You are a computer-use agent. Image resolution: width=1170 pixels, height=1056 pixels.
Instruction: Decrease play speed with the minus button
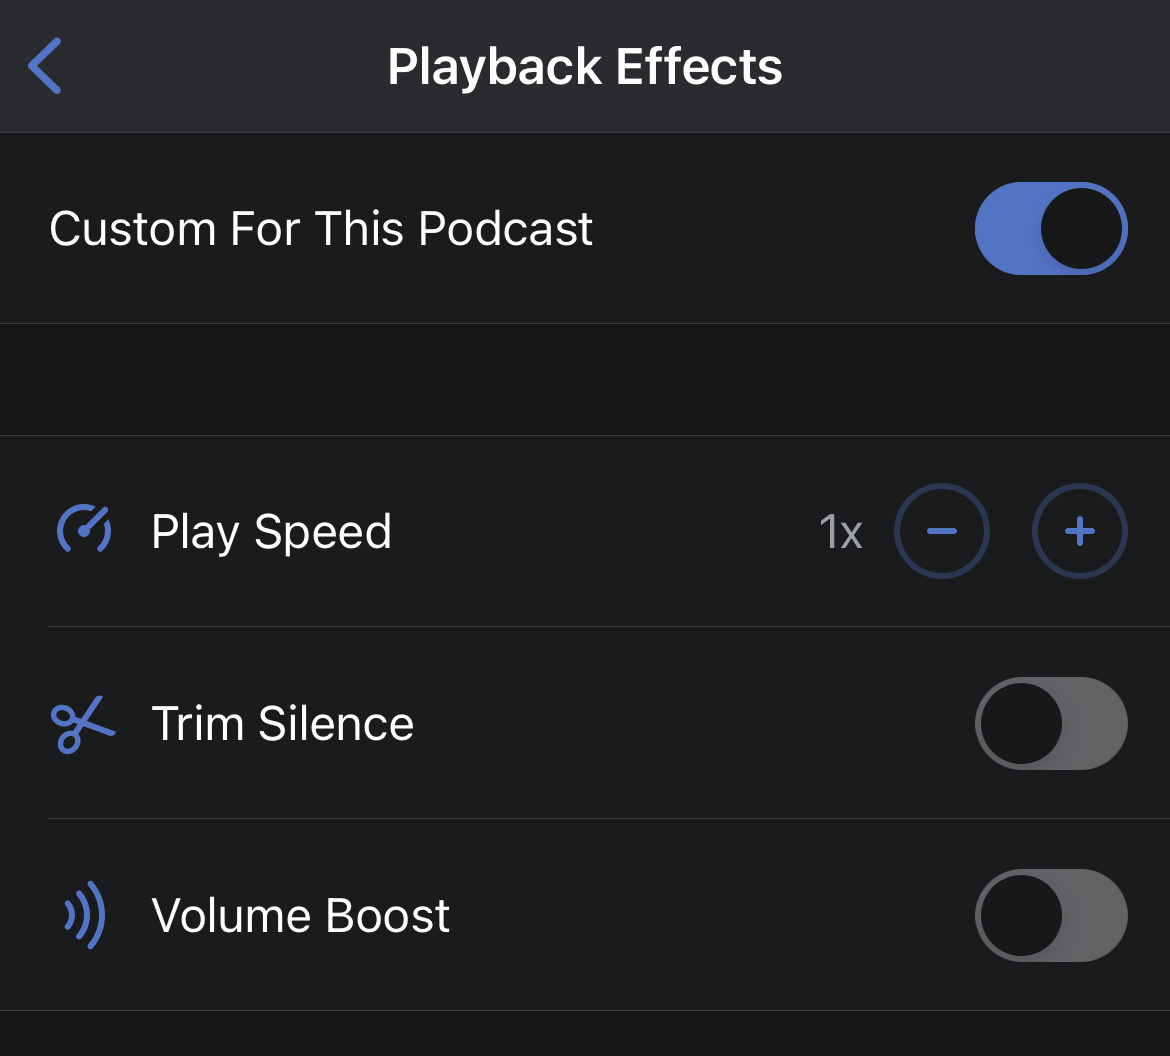pos(941,531)
